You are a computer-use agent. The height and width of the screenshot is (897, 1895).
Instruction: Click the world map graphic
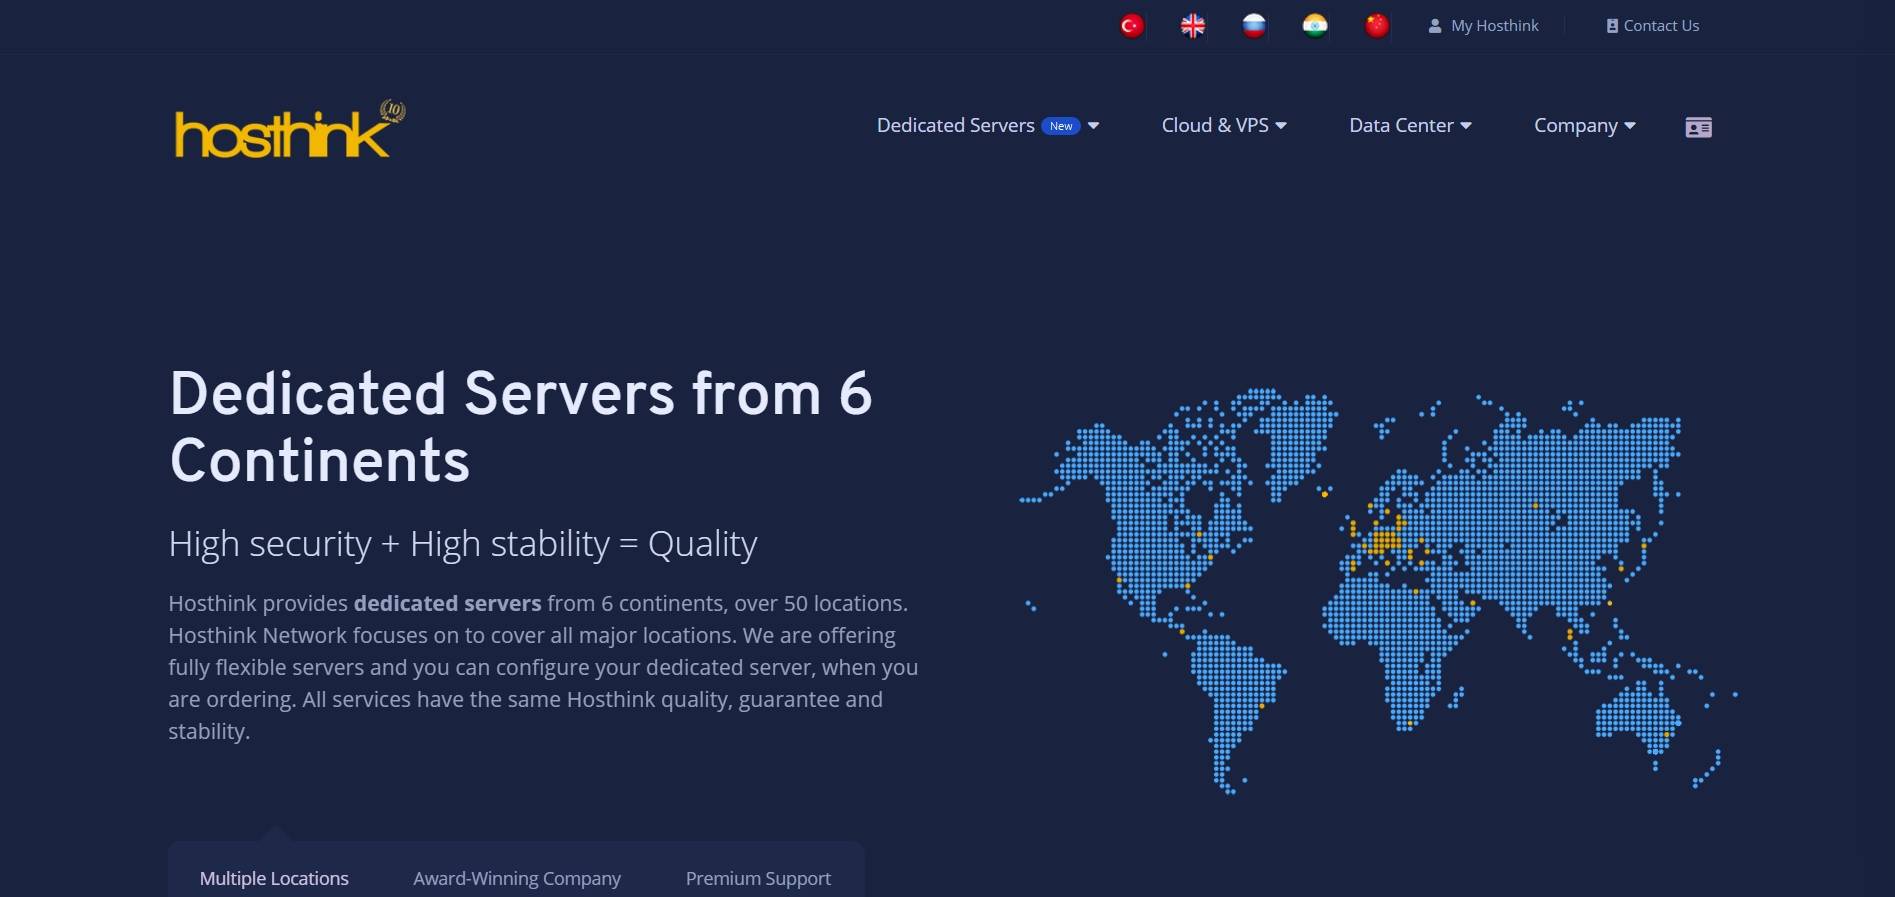coord(1378,591)
